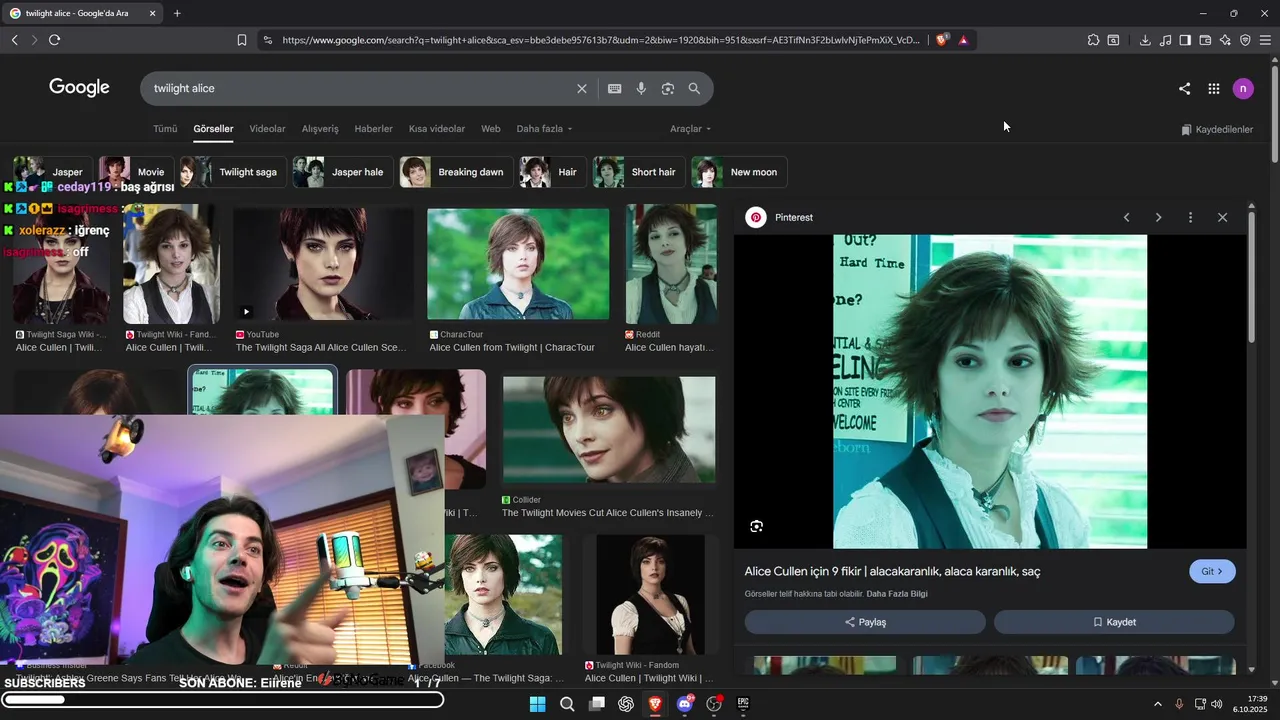
Task: Click the Brave Rewards triangle icon
Action: coord(963,40)
